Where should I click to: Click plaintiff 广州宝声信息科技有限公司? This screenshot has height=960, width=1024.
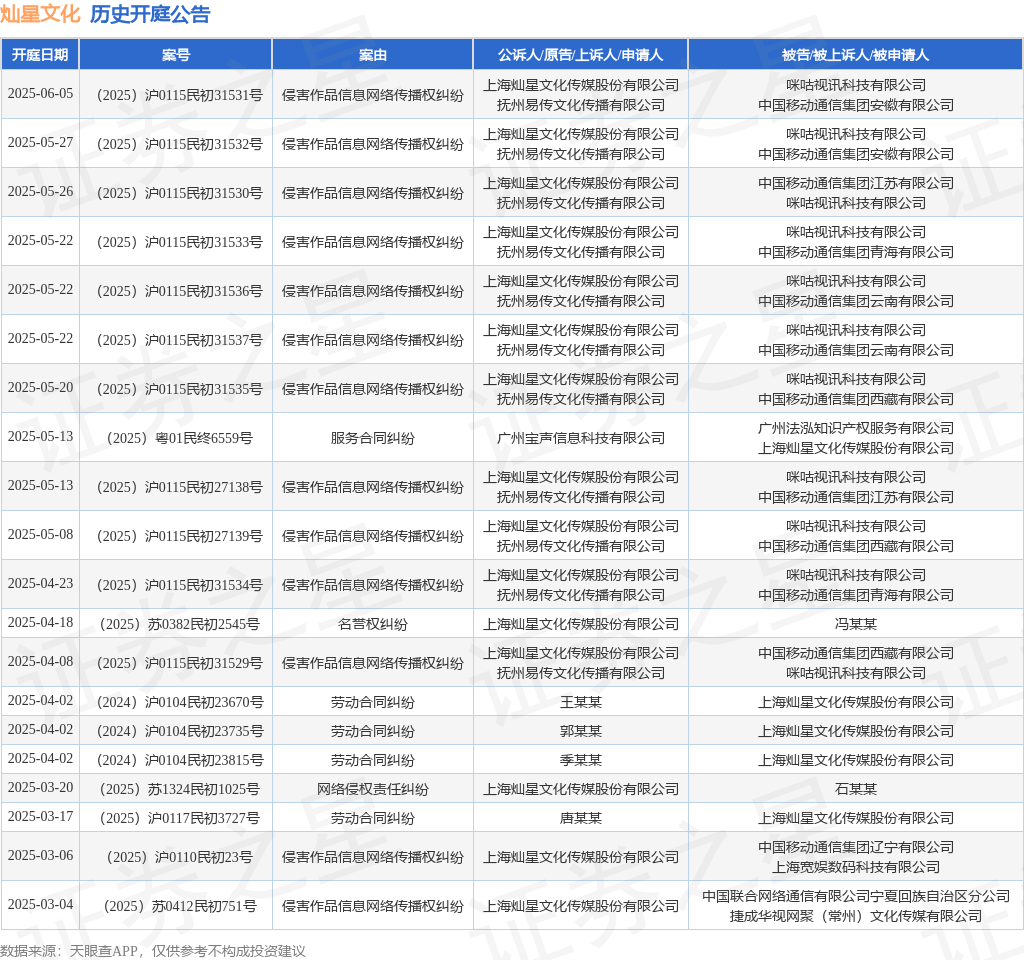(581, 438)
